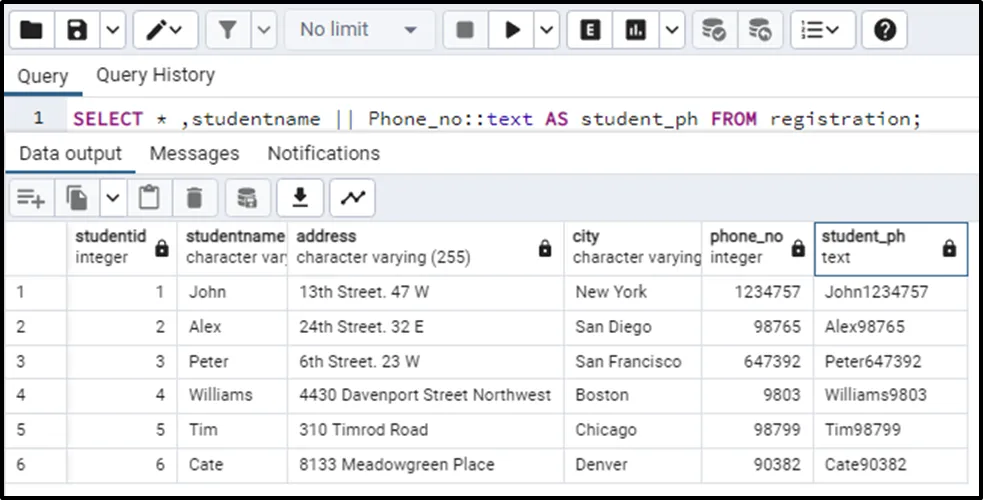Click the Explain Analyze chart icon
983x500 pixels.
coord(636,30)
